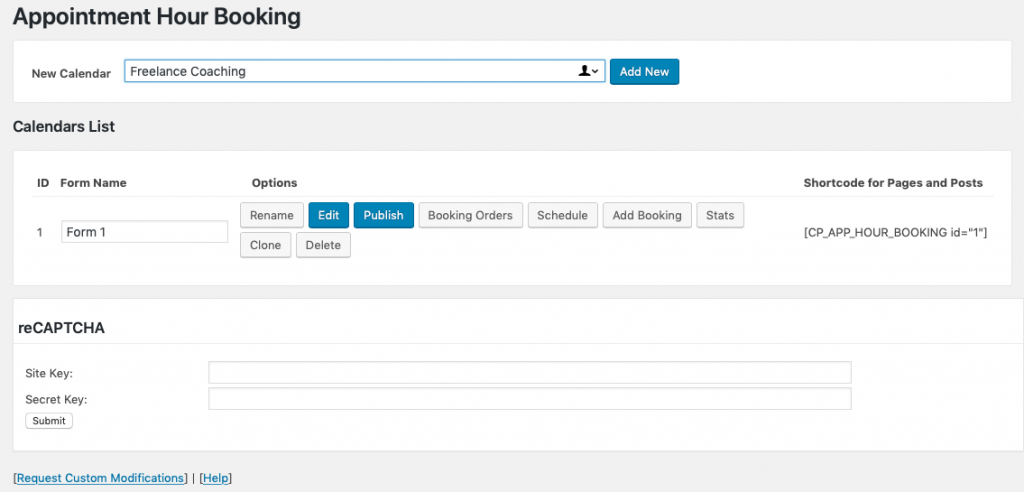The image size is (1024, 492).
Task: Delete the Form 1 calendar
Action: click(323, 245)
